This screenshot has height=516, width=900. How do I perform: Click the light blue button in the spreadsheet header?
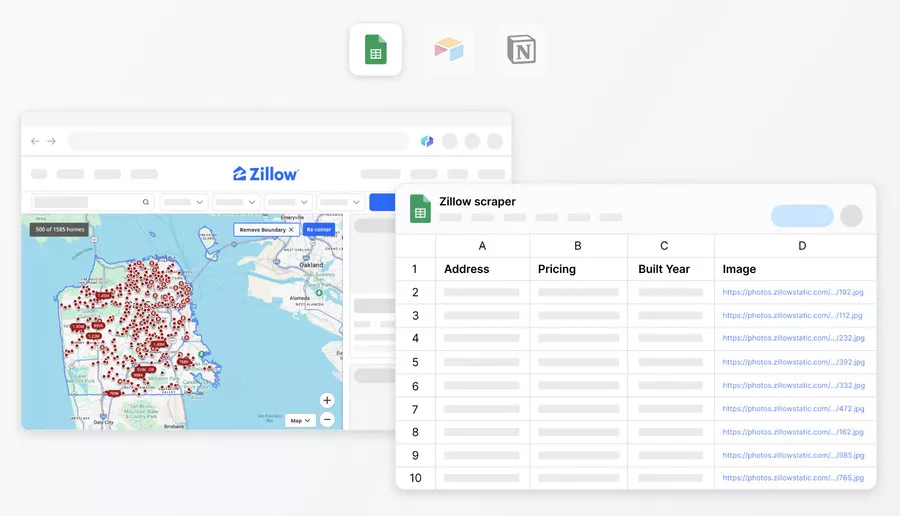click(802, 216)
